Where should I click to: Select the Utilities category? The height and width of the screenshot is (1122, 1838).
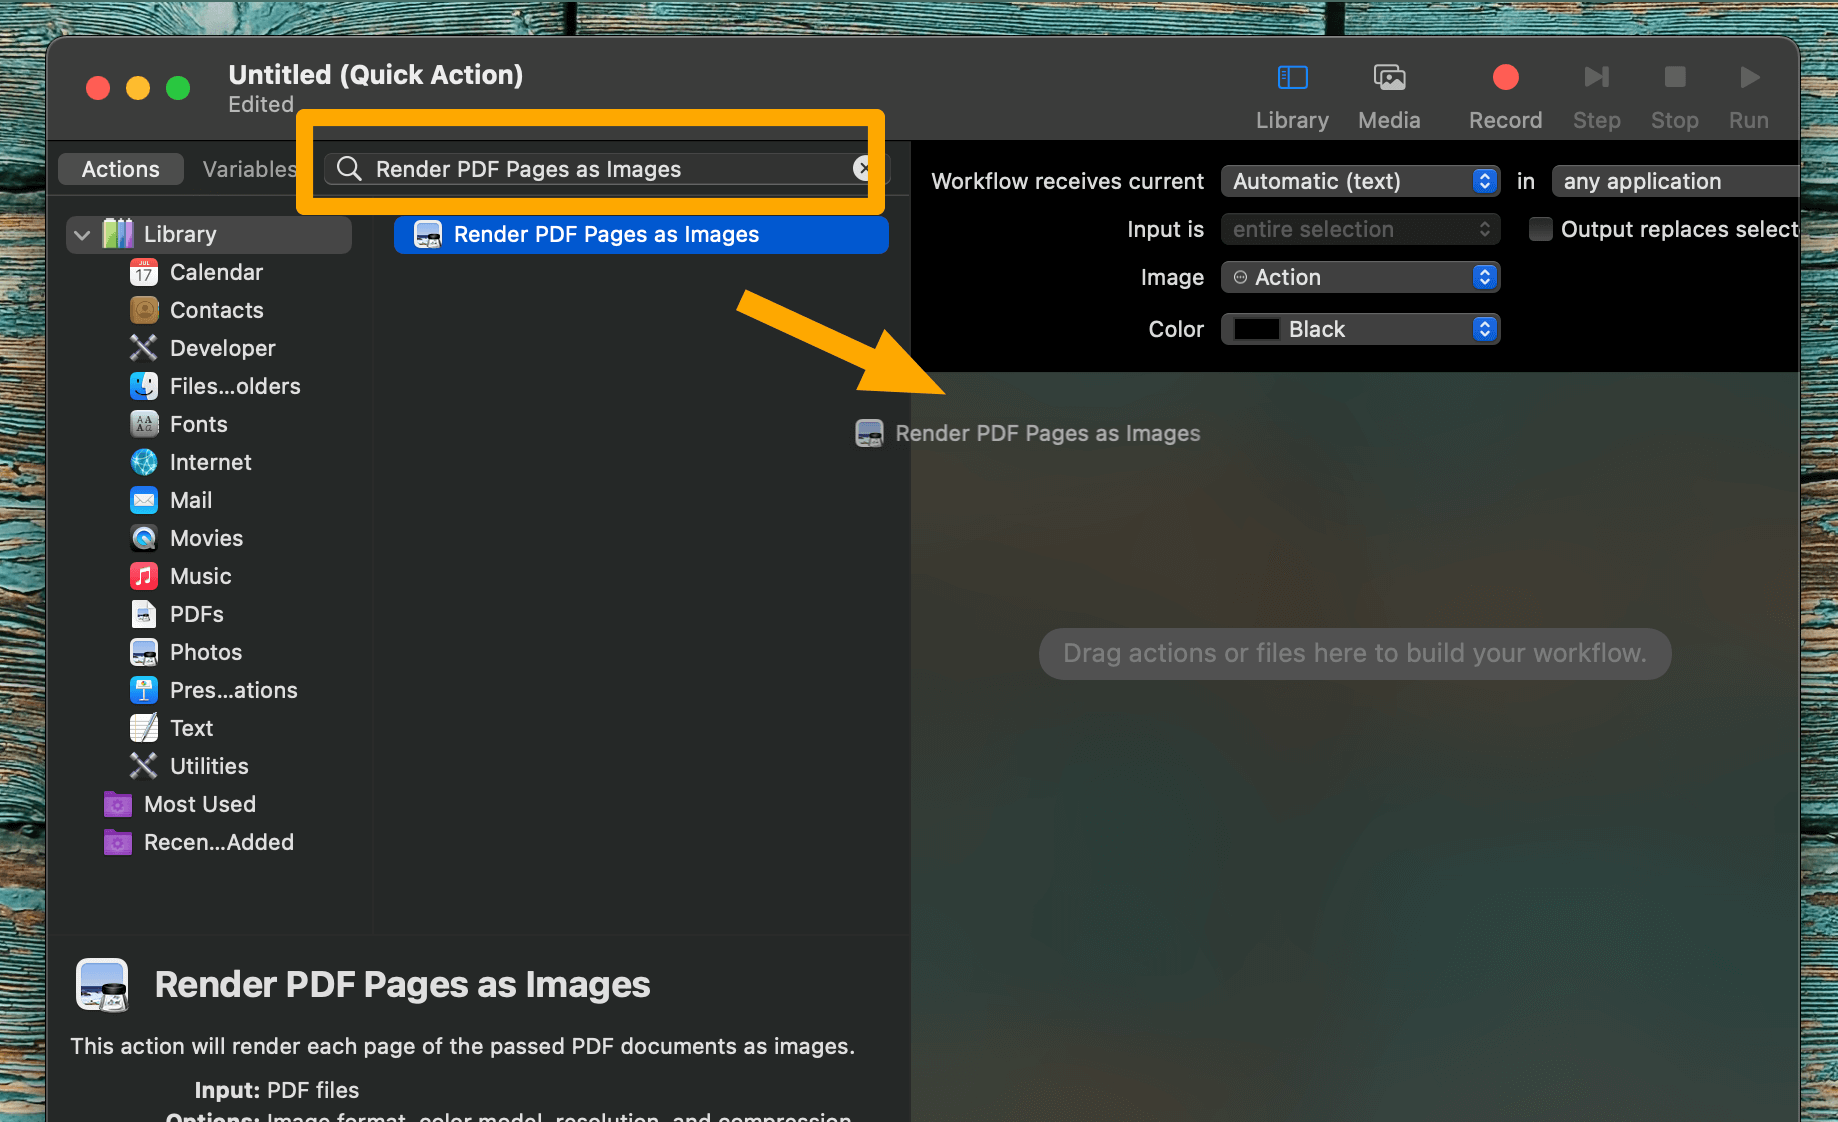coord(209,766)
